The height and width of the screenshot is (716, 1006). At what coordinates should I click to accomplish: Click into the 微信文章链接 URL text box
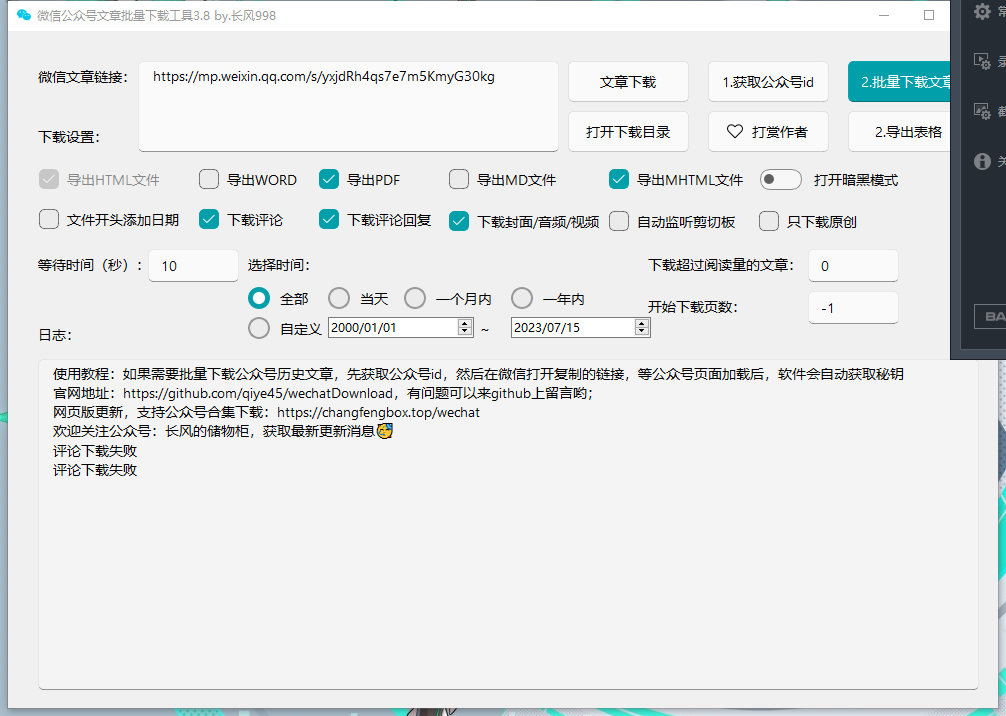click(348, 107)
